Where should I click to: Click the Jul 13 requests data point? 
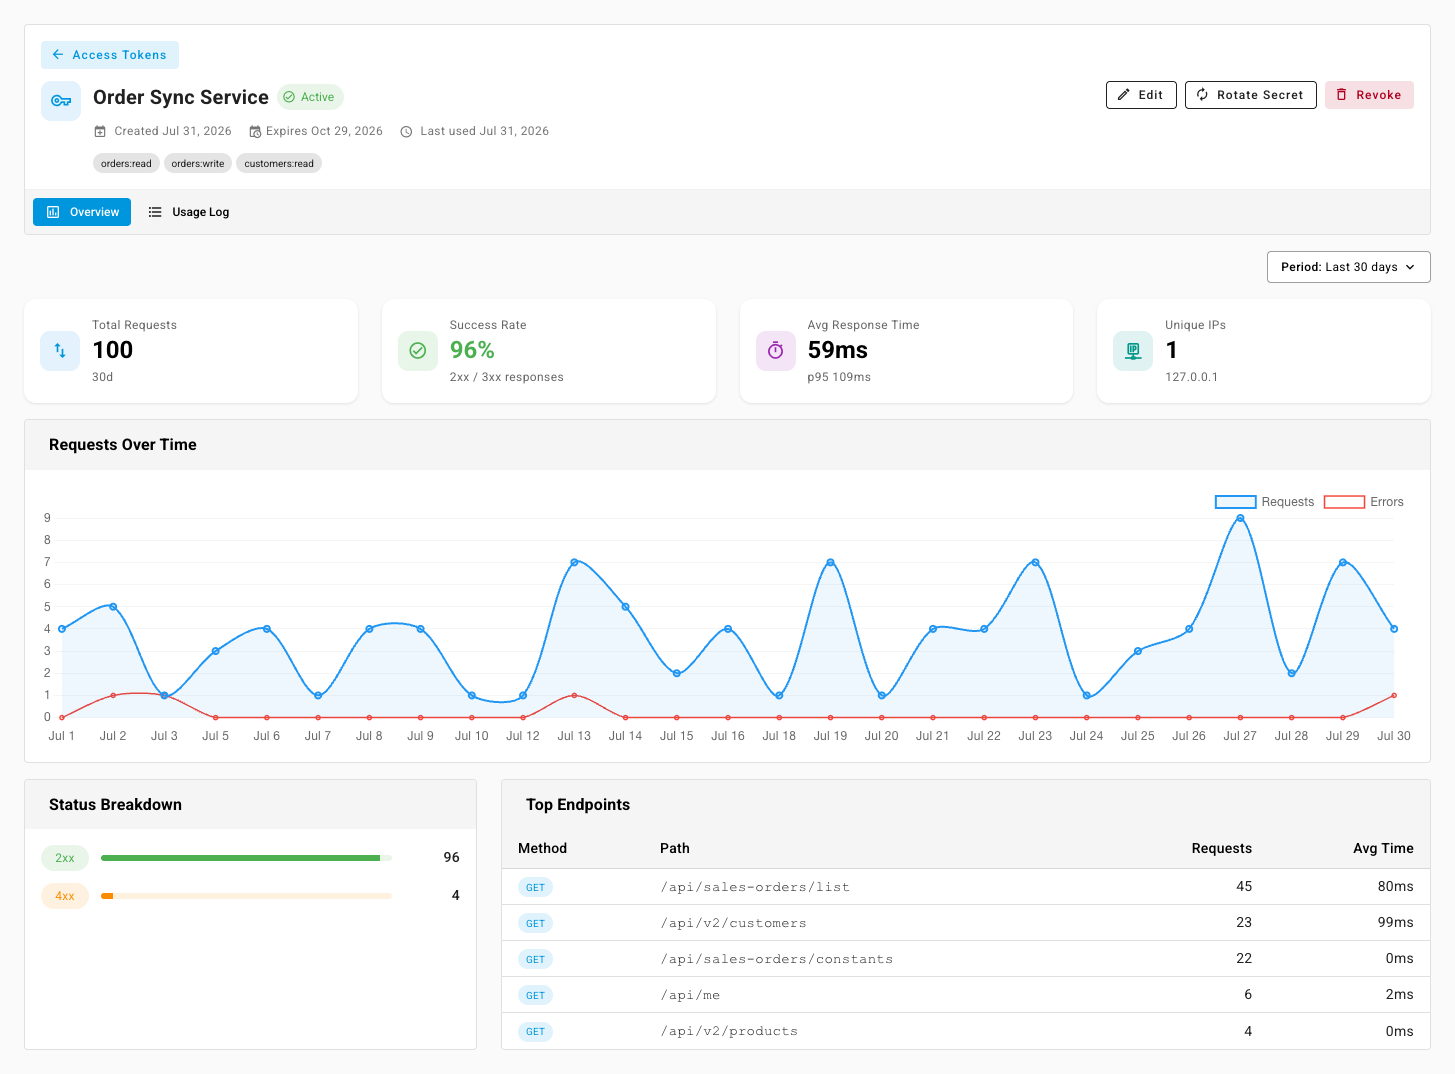(x=574, y=562)
